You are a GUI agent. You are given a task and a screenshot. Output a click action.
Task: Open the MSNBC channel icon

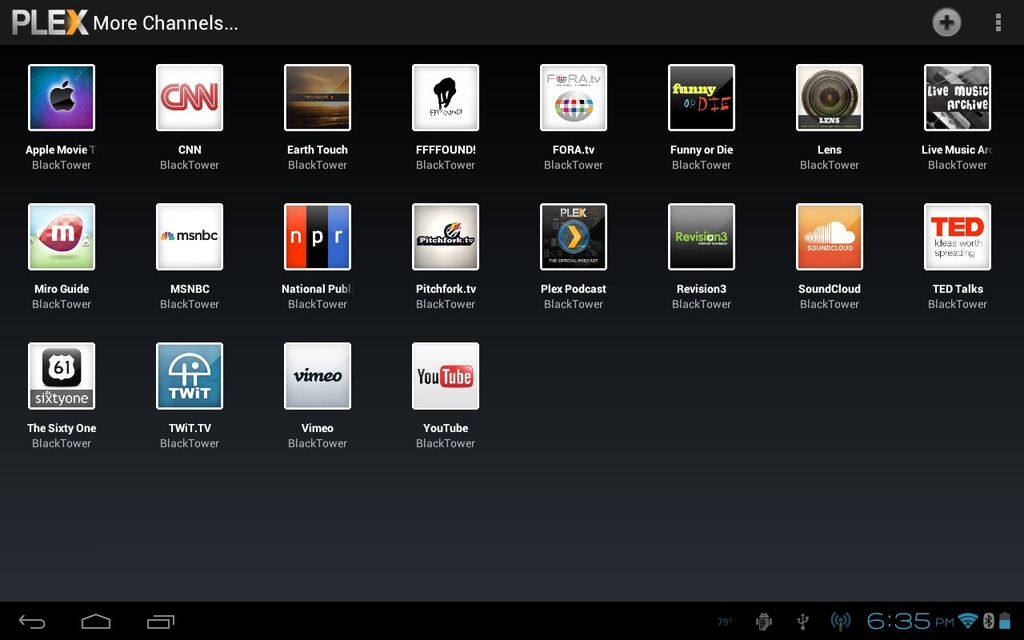pyautogui.click(x=189, y=236)
